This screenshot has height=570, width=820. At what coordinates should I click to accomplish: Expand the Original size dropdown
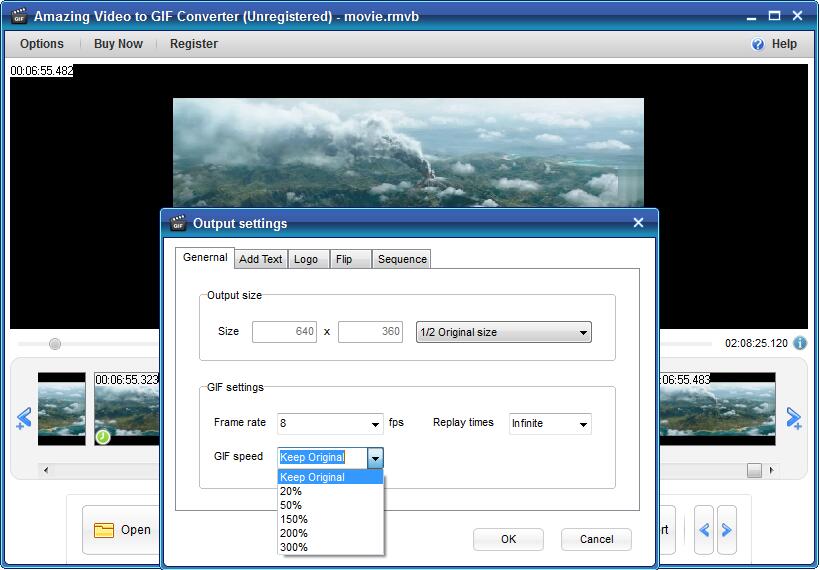583,332
